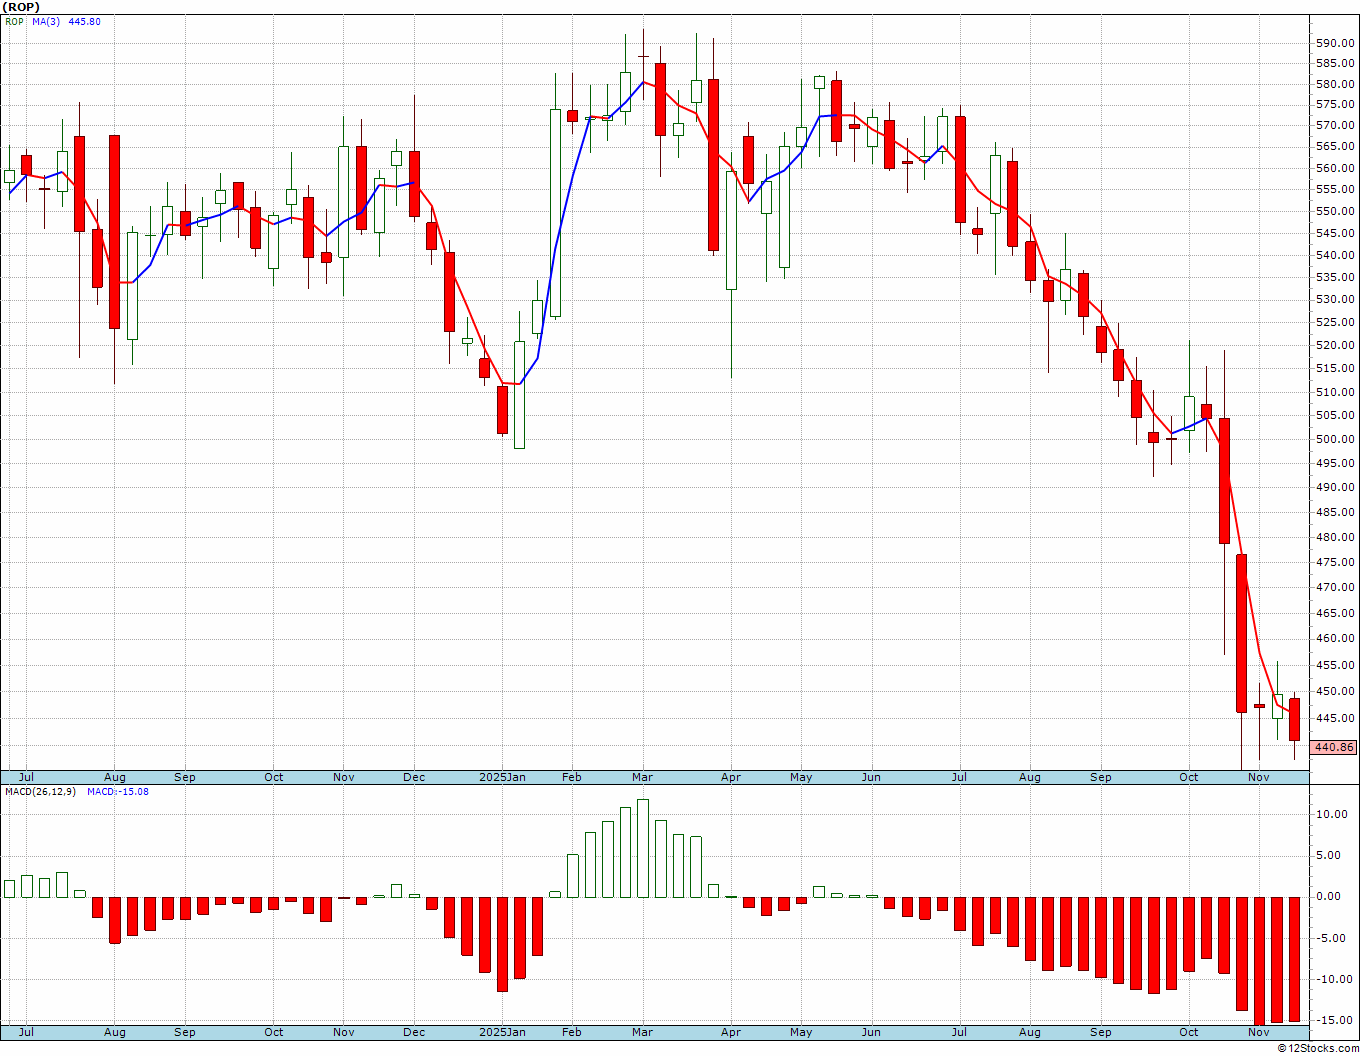This screenshot has height=1056, width=1360.
Task: Click the latest red candlestick next to 440.86
Action: [x=1294, y=719]
